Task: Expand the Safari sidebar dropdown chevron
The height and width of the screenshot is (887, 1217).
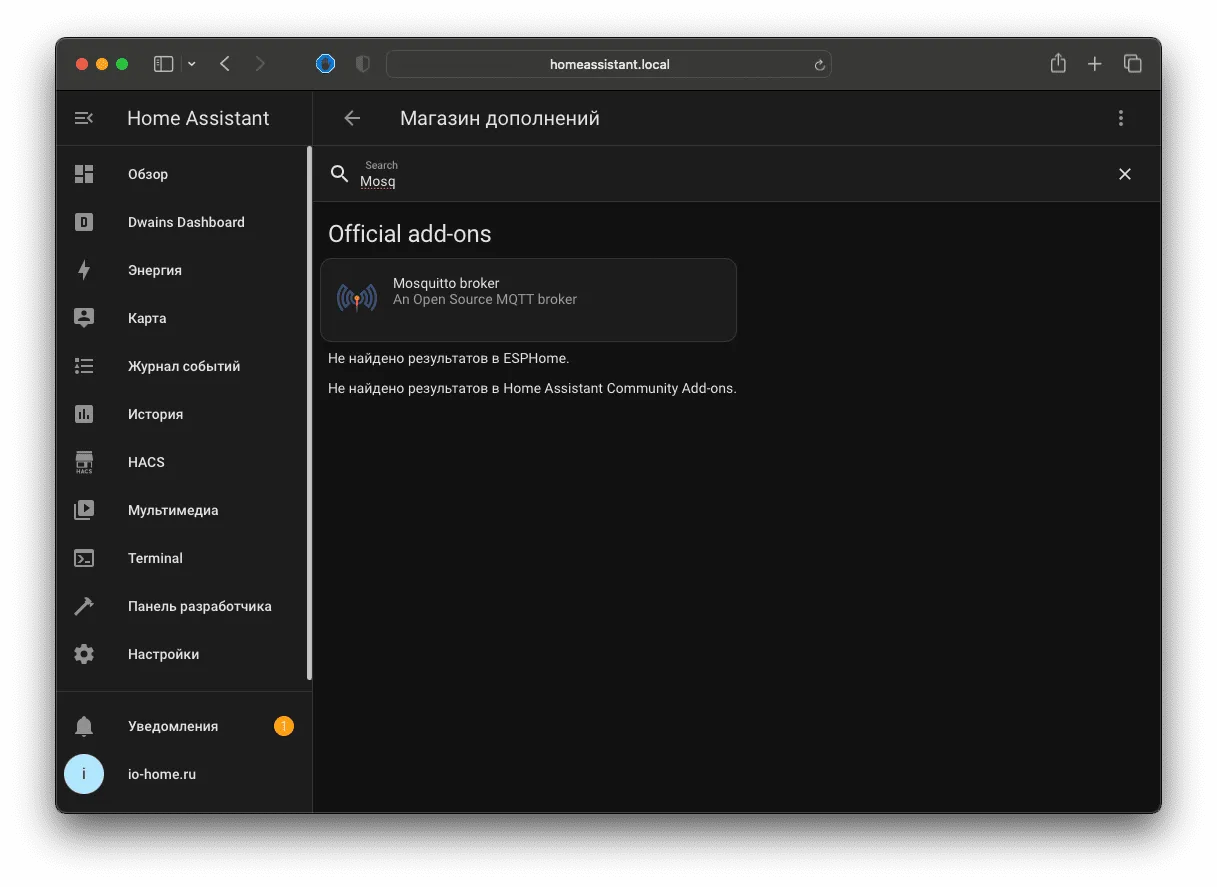Action: click(192, 64)
